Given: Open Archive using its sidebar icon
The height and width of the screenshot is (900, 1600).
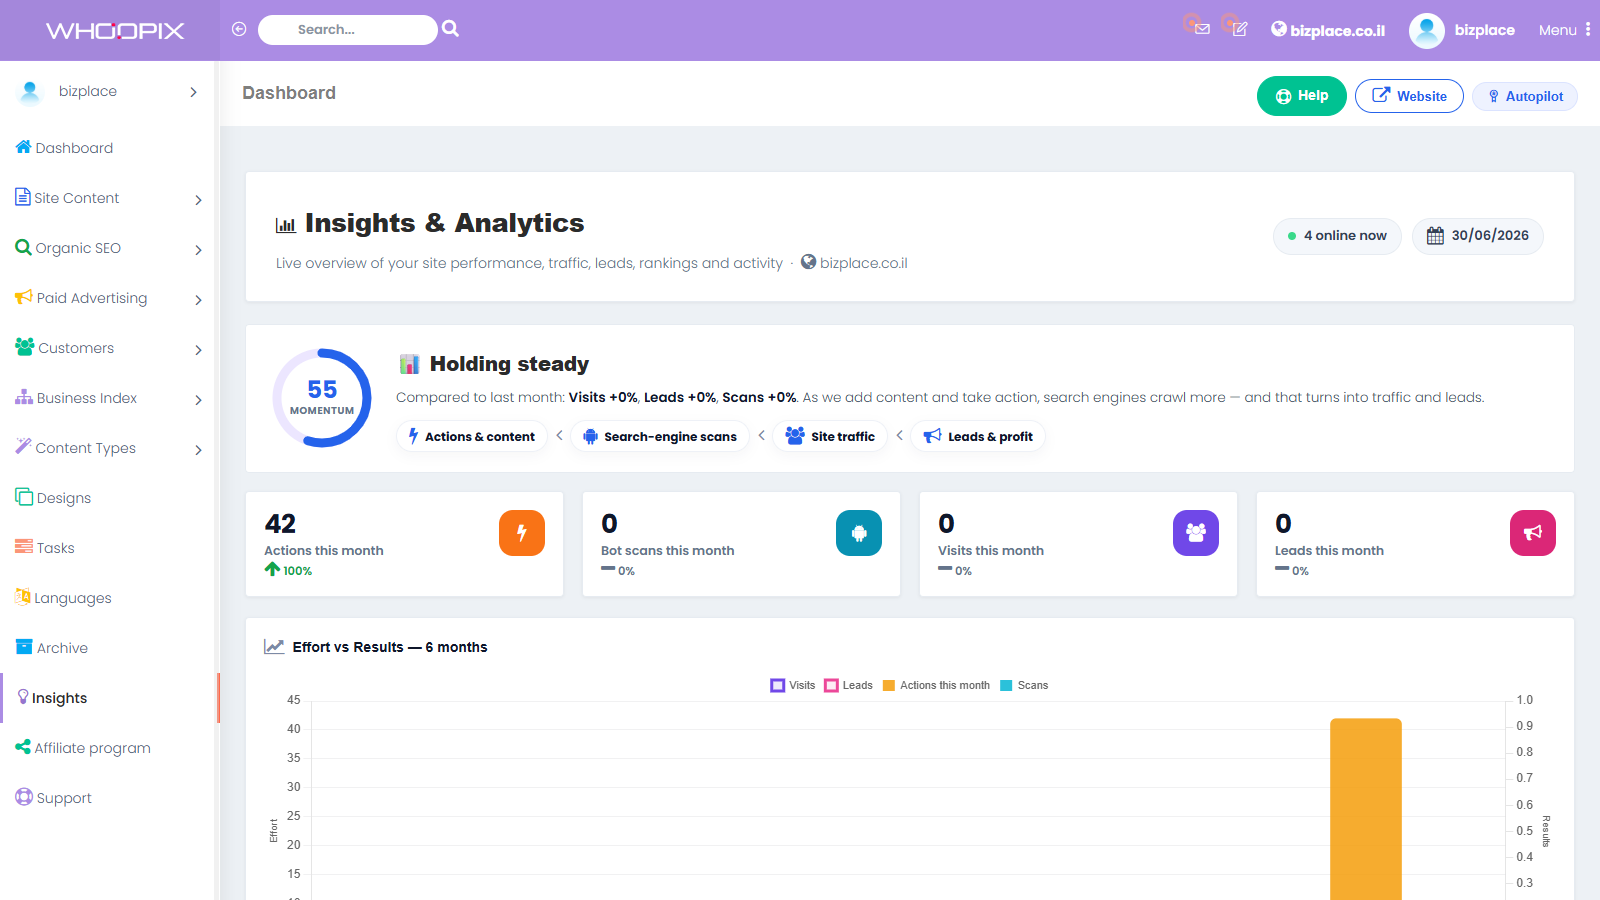Looking at the screenshot, I should click(24, 647).
